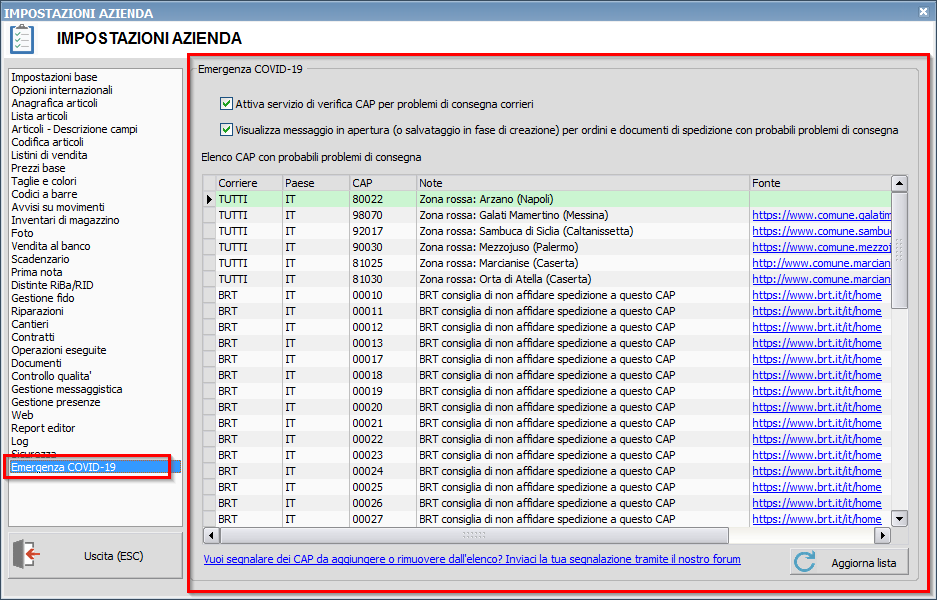Click the Note column header
The image size is (937, 600).
click(x=583, y=183)
